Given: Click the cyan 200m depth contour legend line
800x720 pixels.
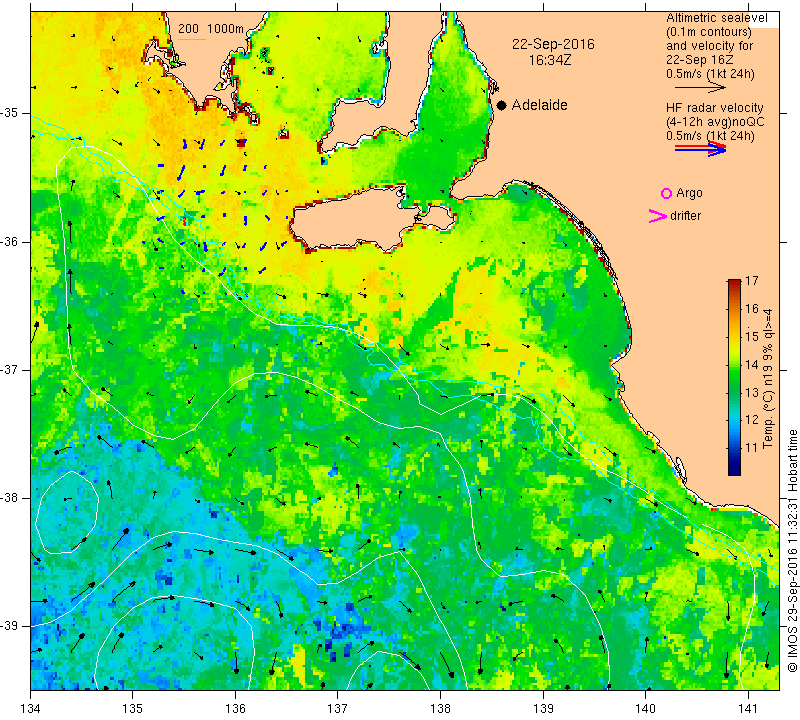Looking at the screenshot, I should tap(192, 39).
